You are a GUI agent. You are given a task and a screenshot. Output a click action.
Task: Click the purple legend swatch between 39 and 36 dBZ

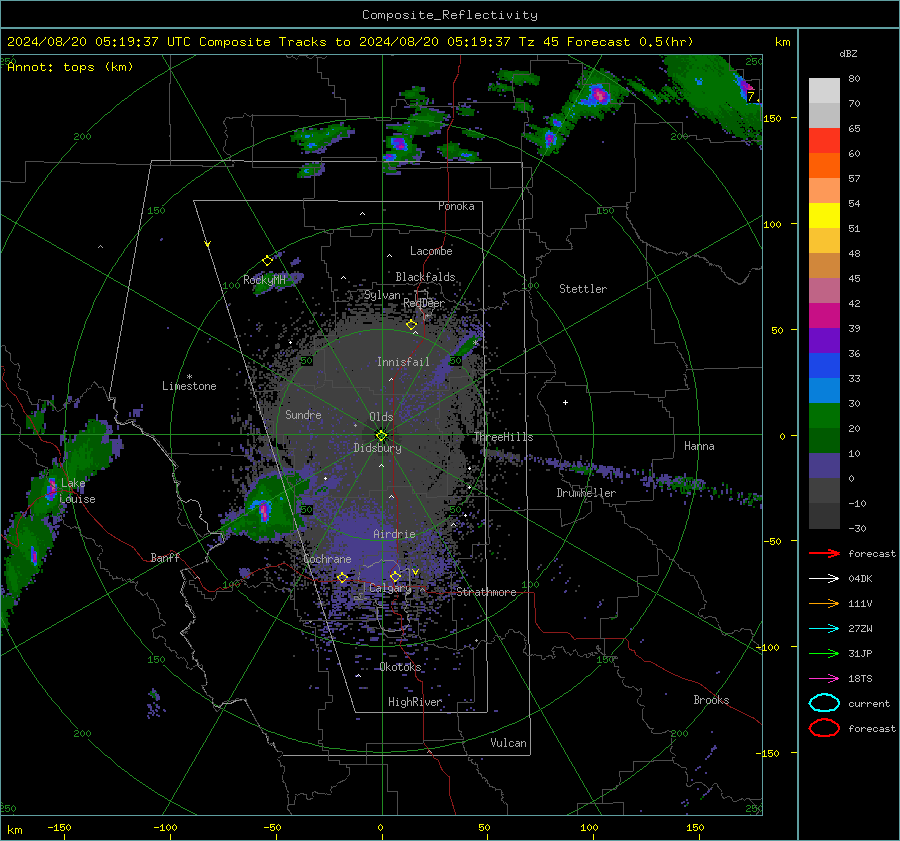tap(824, 340)
